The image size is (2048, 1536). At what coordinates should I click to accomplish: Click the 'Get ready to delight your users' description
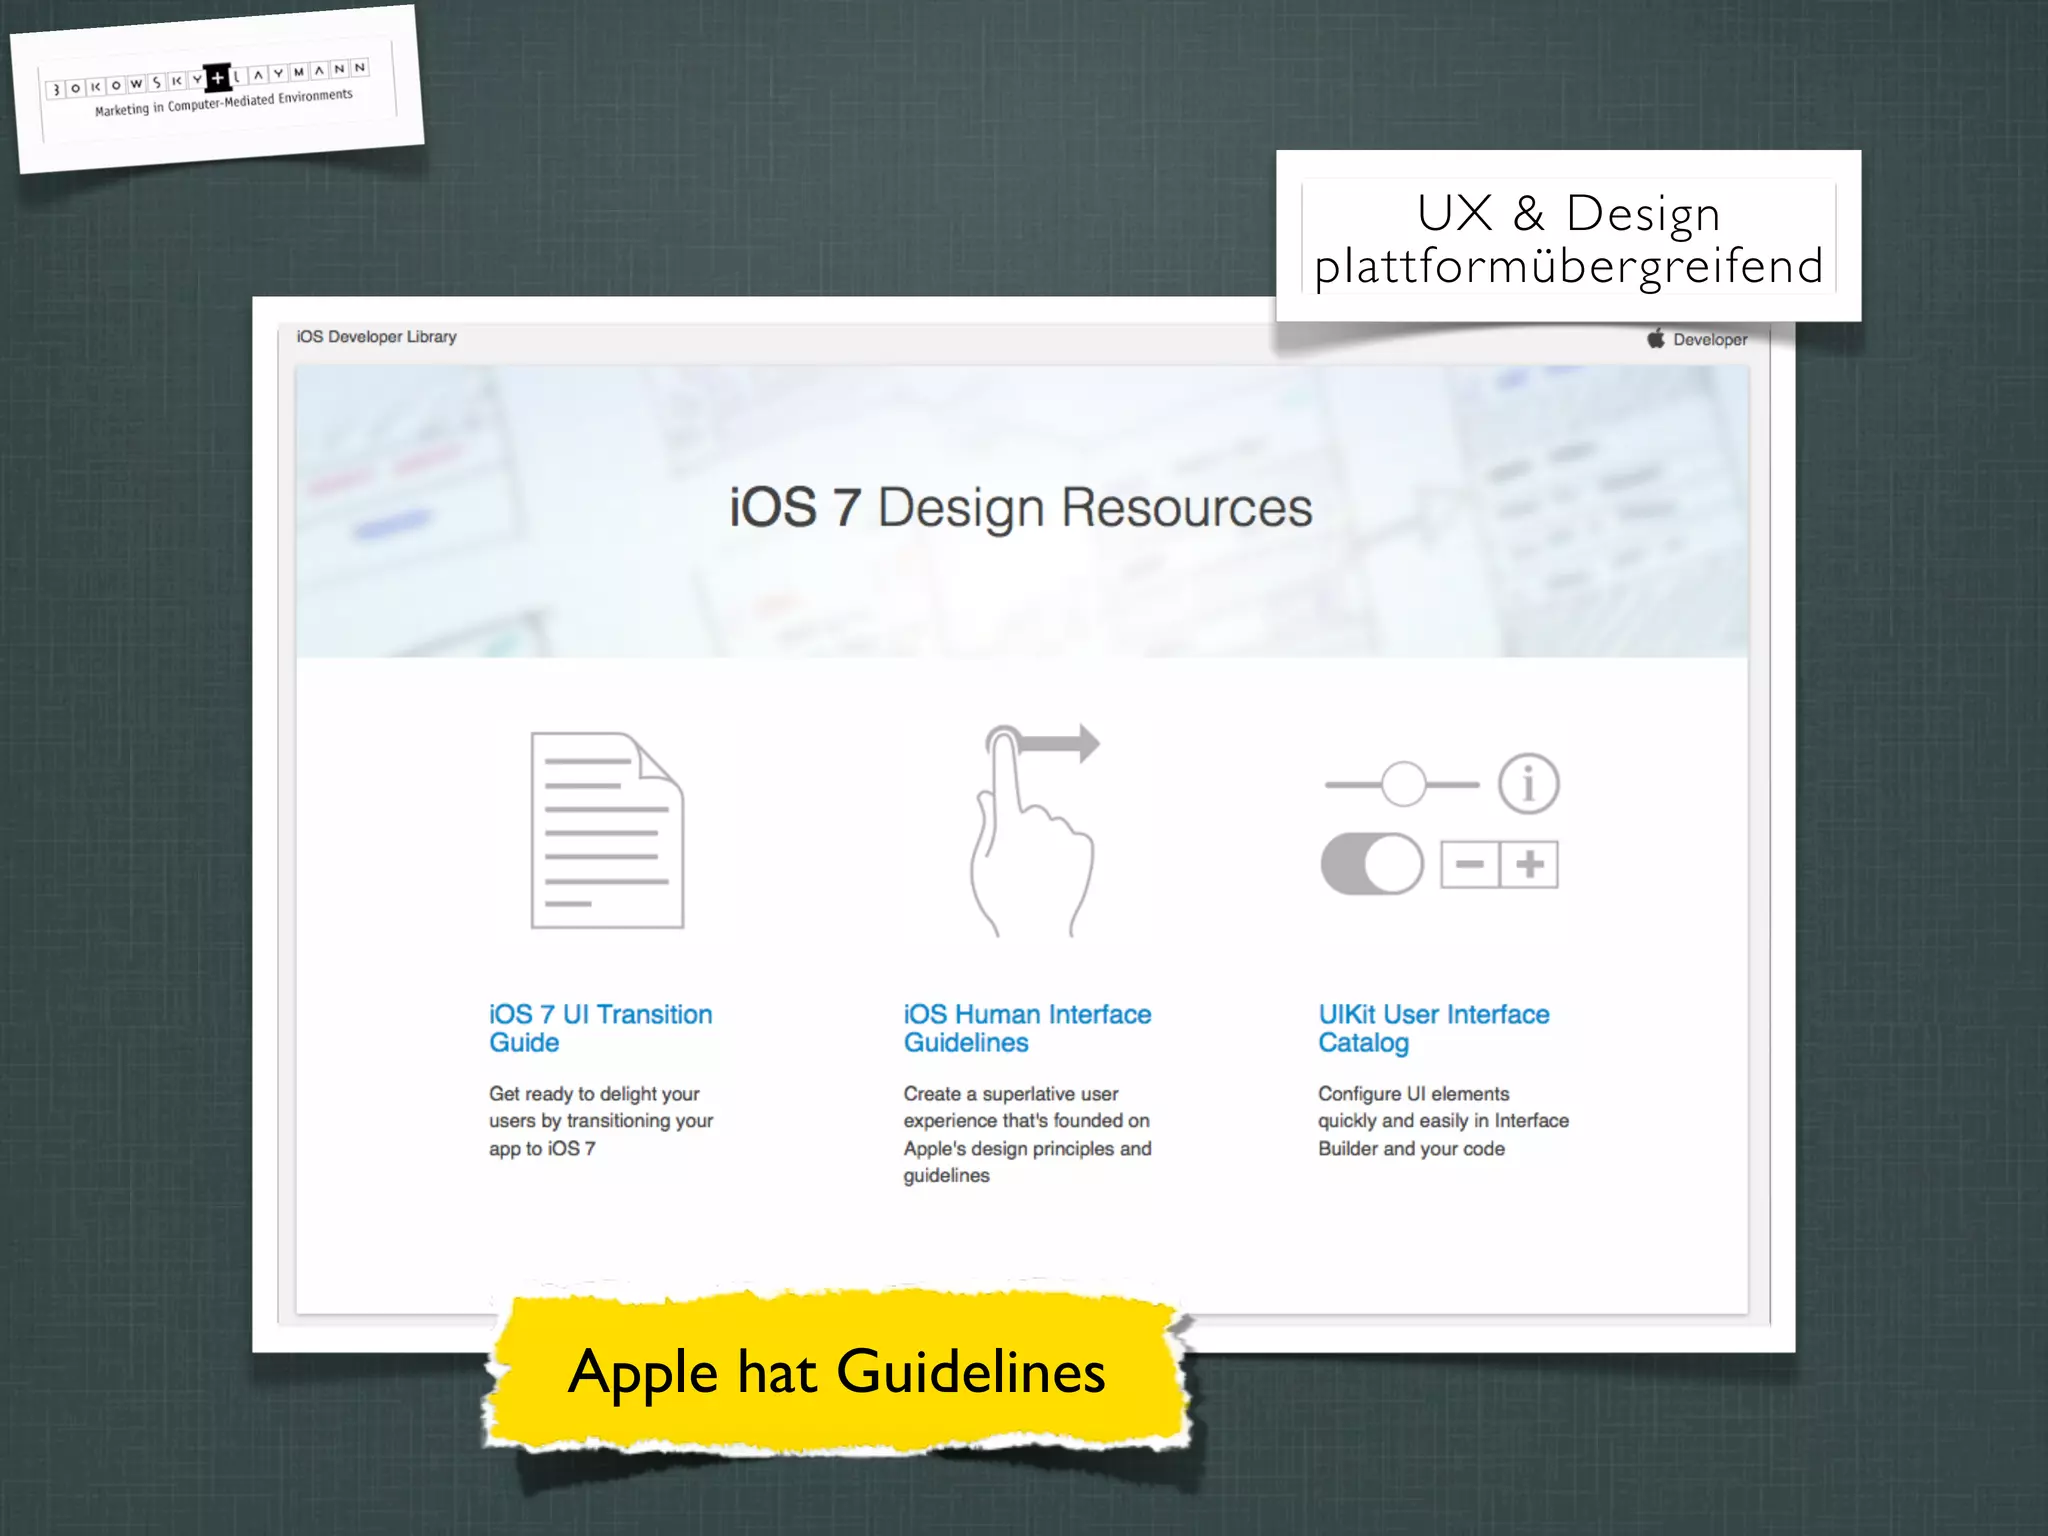pos(600,1121)
